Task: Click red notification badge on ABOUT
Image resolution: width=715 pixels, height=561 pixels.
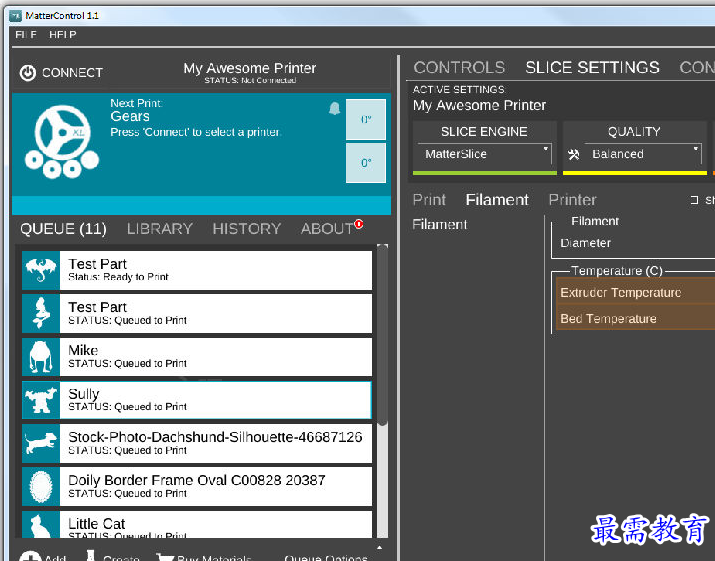Action: click(x=359, y=223)
